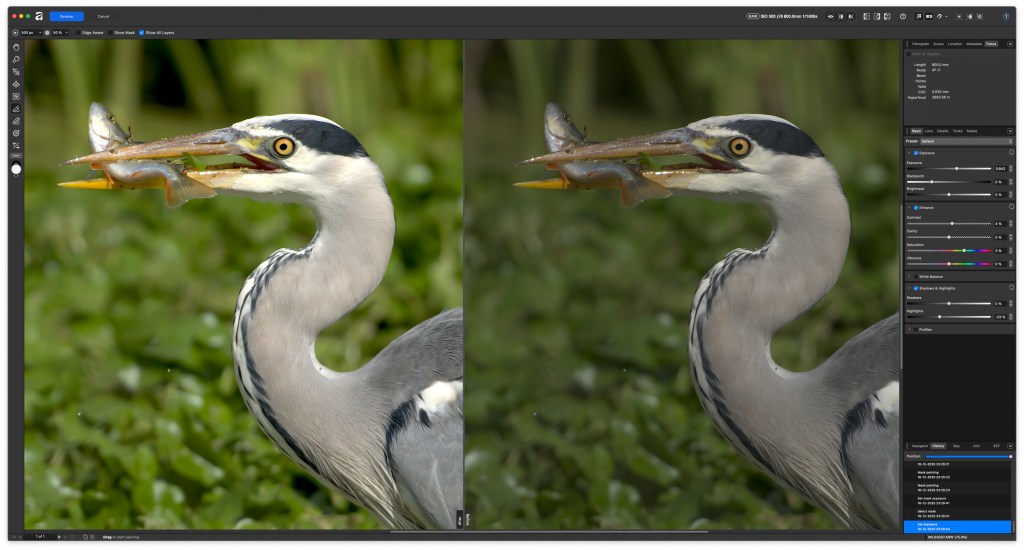Viewport: 1024px width, 550px height.
Task: Toggle the Shadows & Highlights checkbox
Action: pyautogui.click(x=916, y=288)
